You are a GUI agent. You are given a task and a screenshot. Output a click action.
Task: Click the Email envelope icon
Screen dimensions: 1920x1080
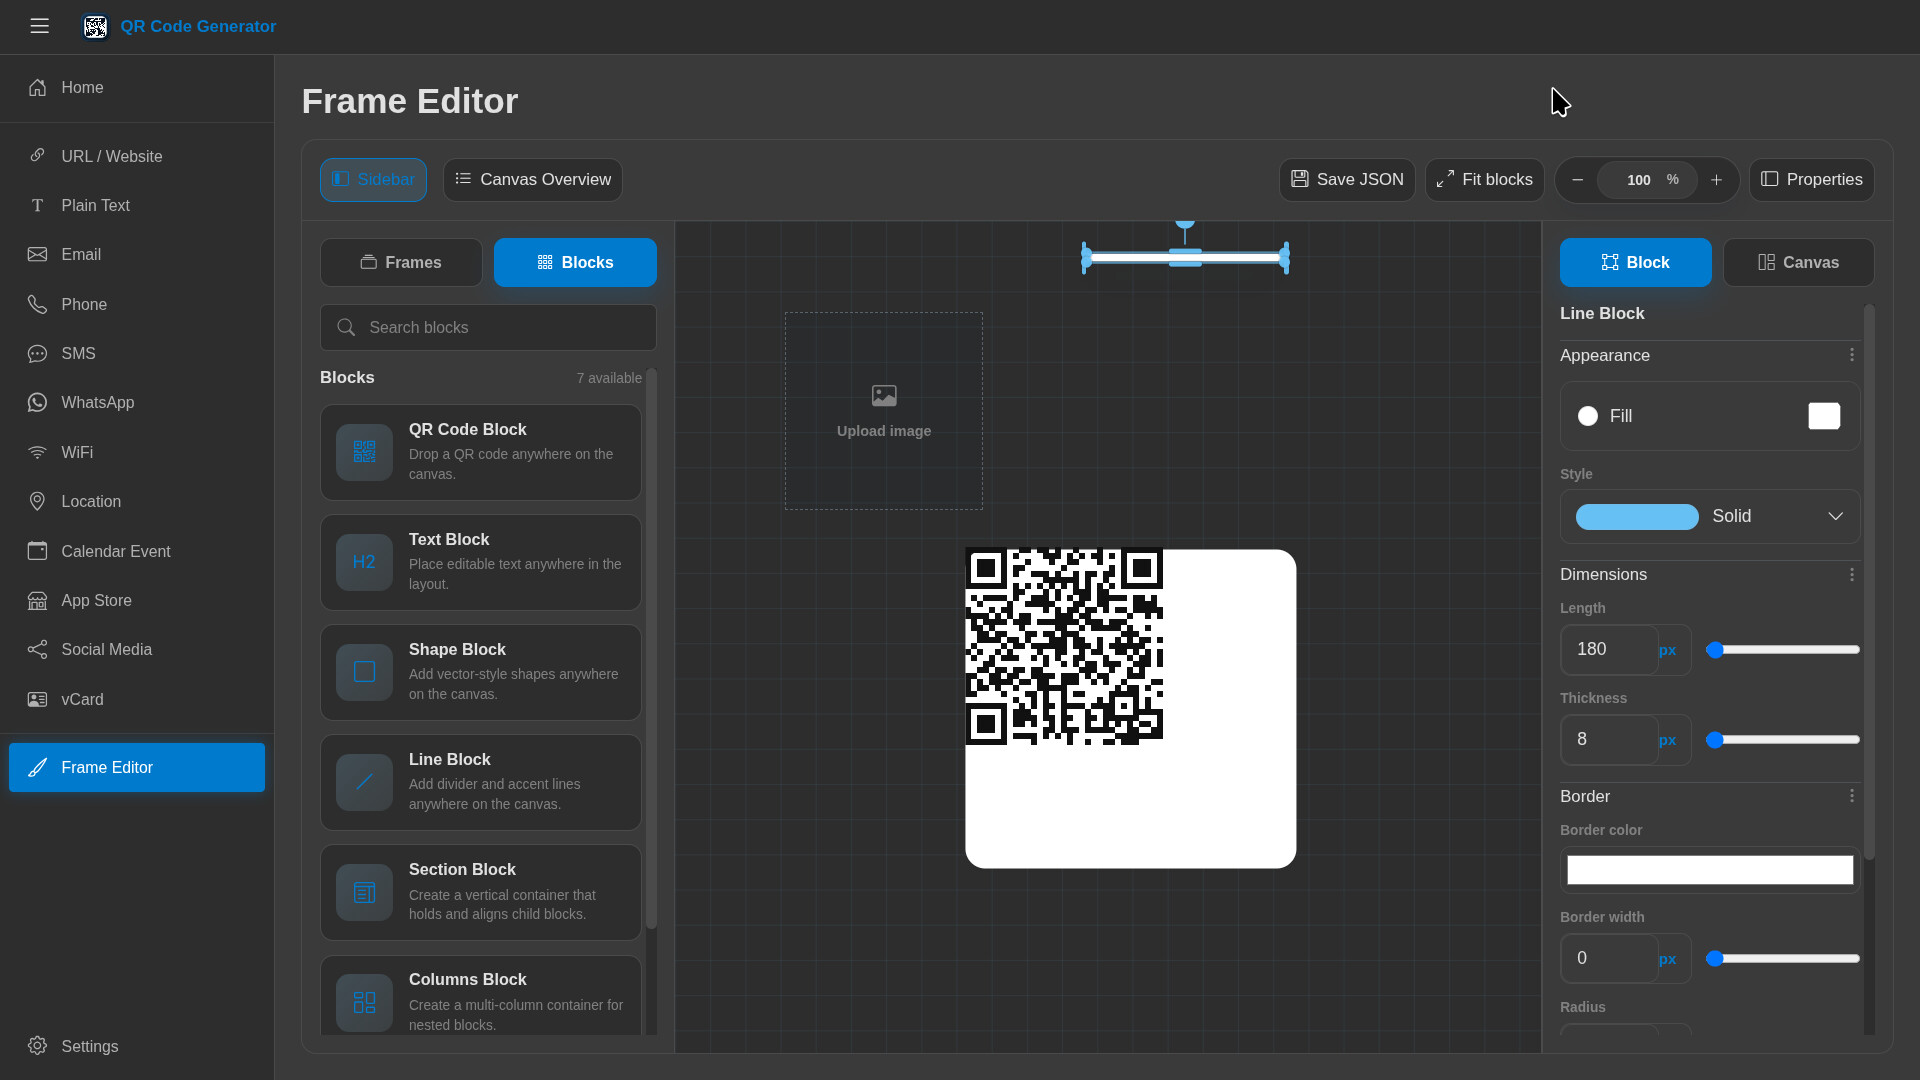click(37, 254)
